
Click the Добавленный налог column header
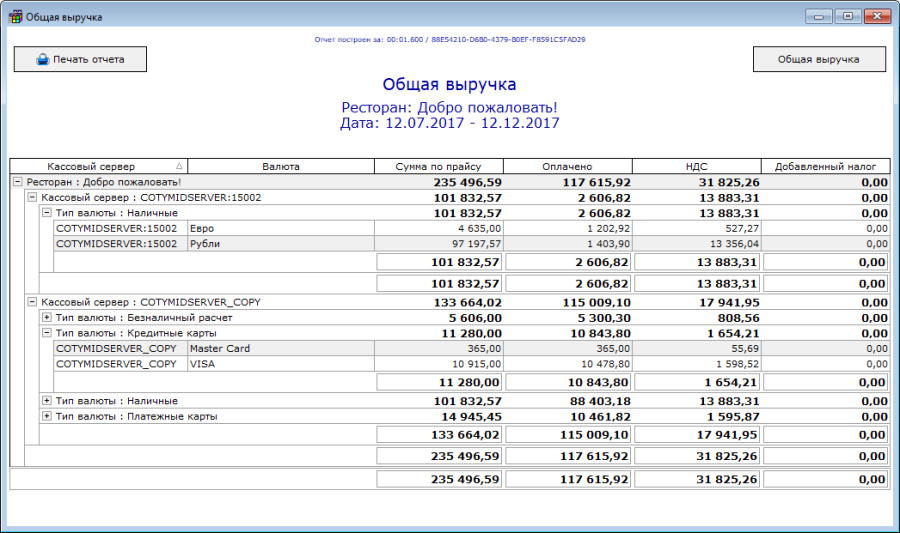click(825, 166)
